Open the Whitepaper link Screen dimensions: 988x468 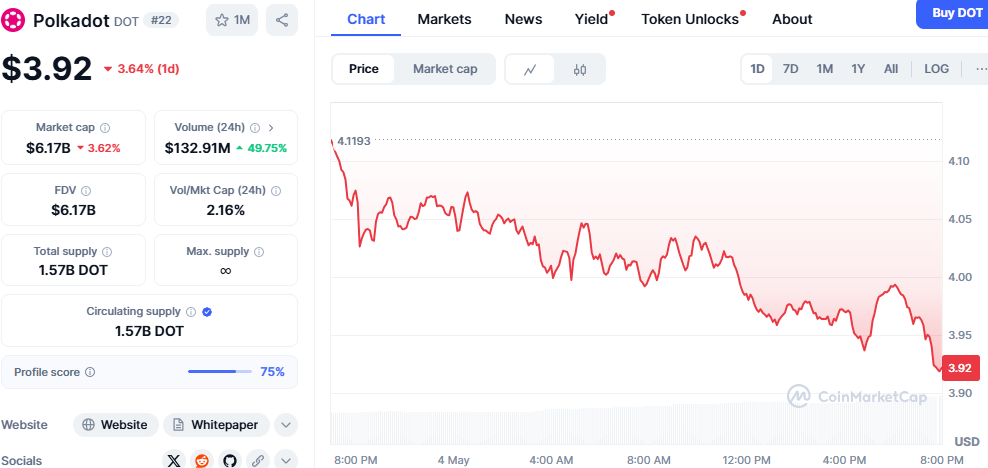tap(217, 425)
